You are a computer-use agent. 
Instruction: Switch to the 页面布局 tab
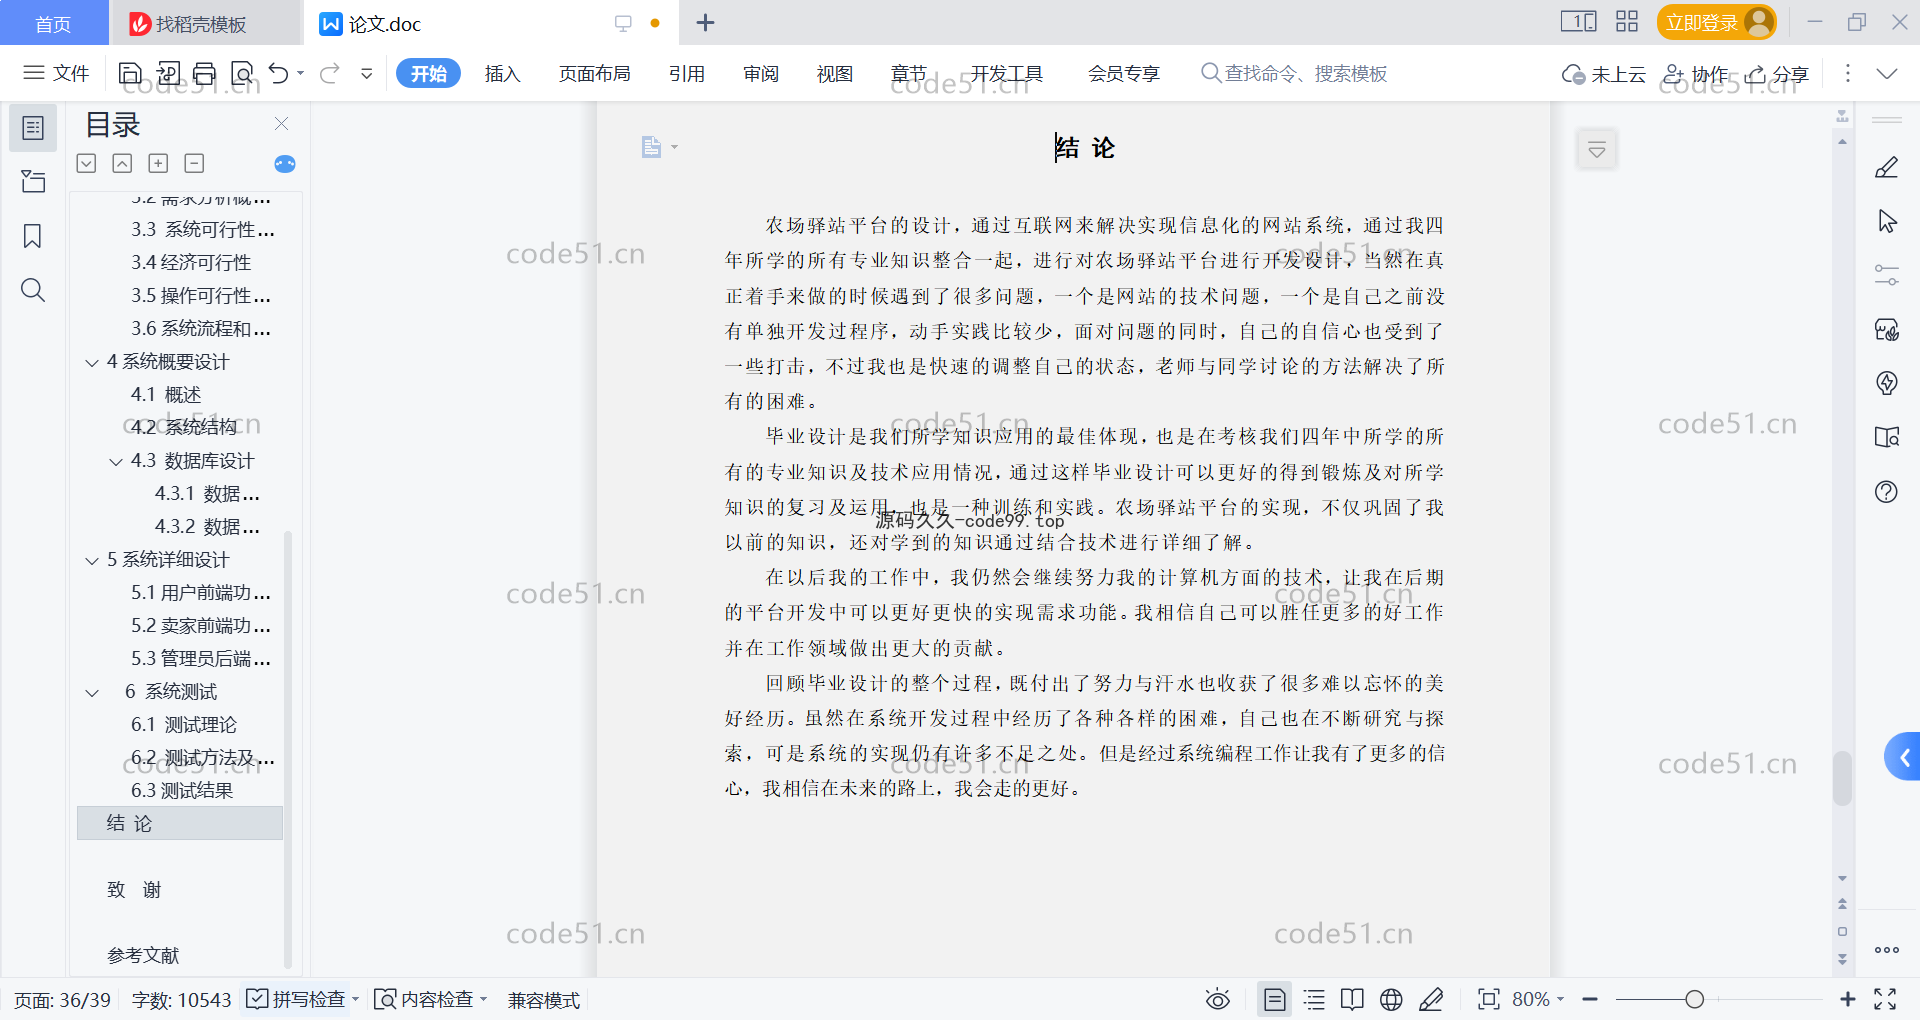594,74
